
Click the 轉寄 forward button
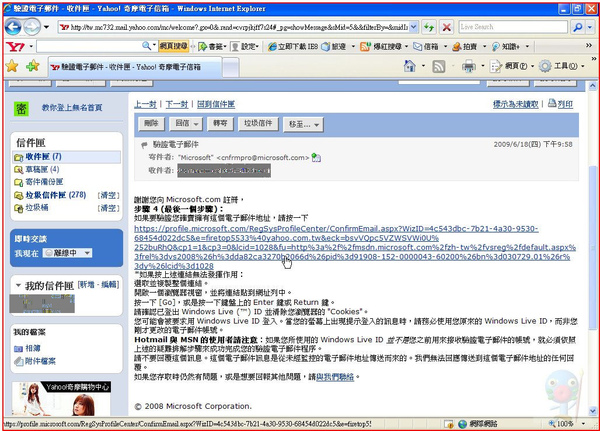coord(220,124)
